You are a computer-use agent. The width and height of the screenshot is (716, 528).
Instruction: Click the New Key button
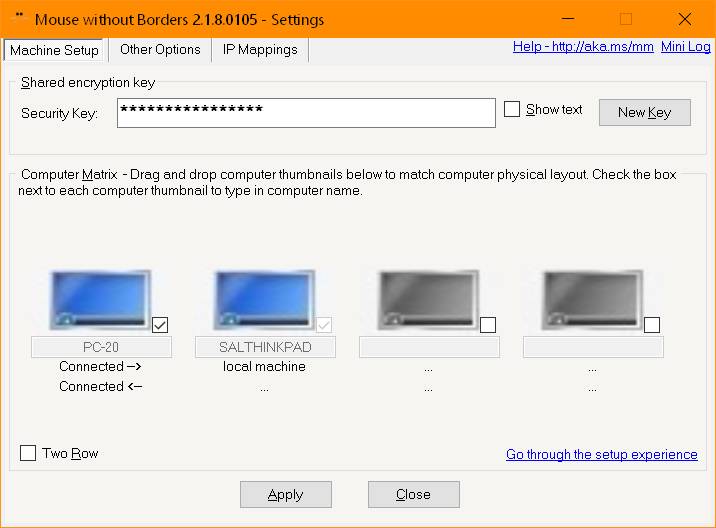(x=644, y=112)
